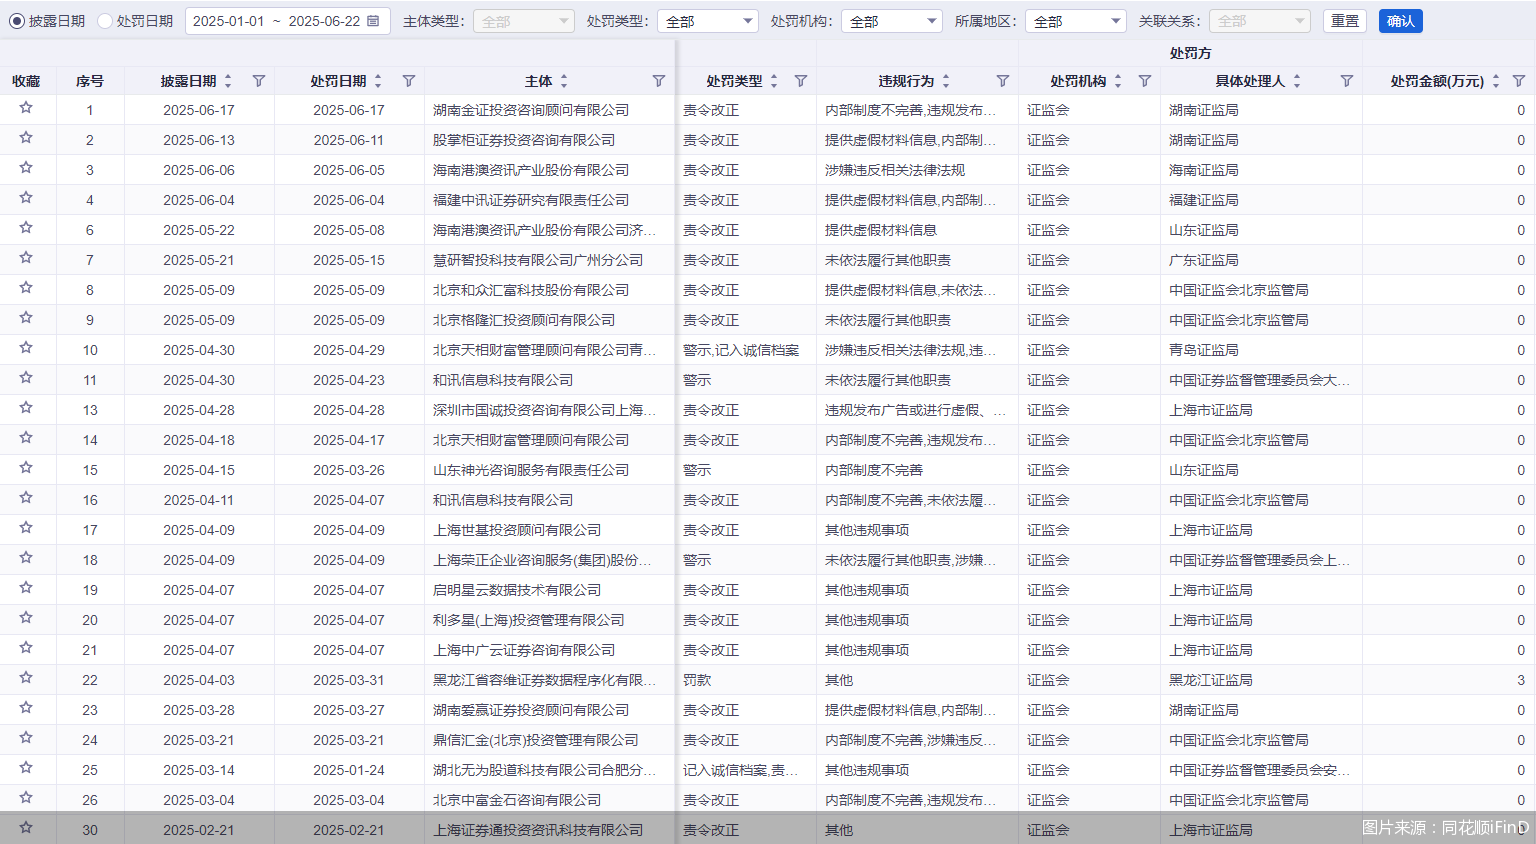Click filter icon in 违规行为 column

coord(1003,81)
